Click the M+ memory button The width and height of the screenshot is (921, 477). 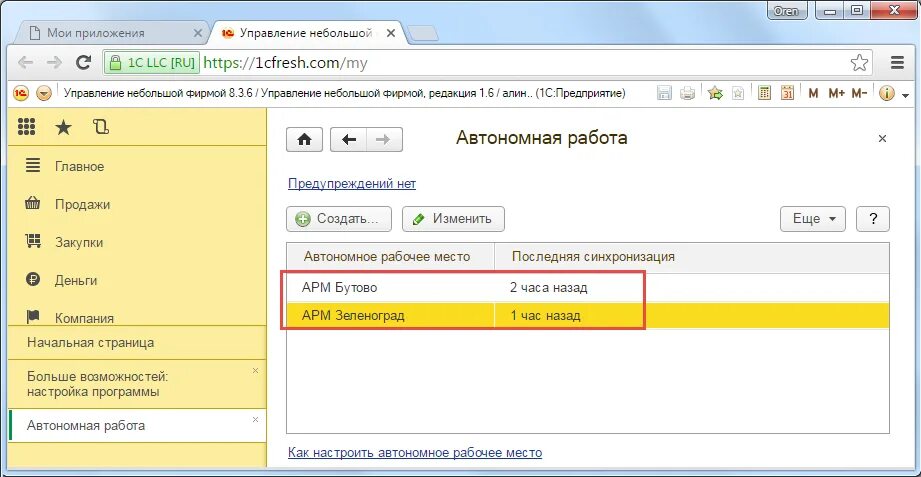pyautogui.click(x=836, y=93)
